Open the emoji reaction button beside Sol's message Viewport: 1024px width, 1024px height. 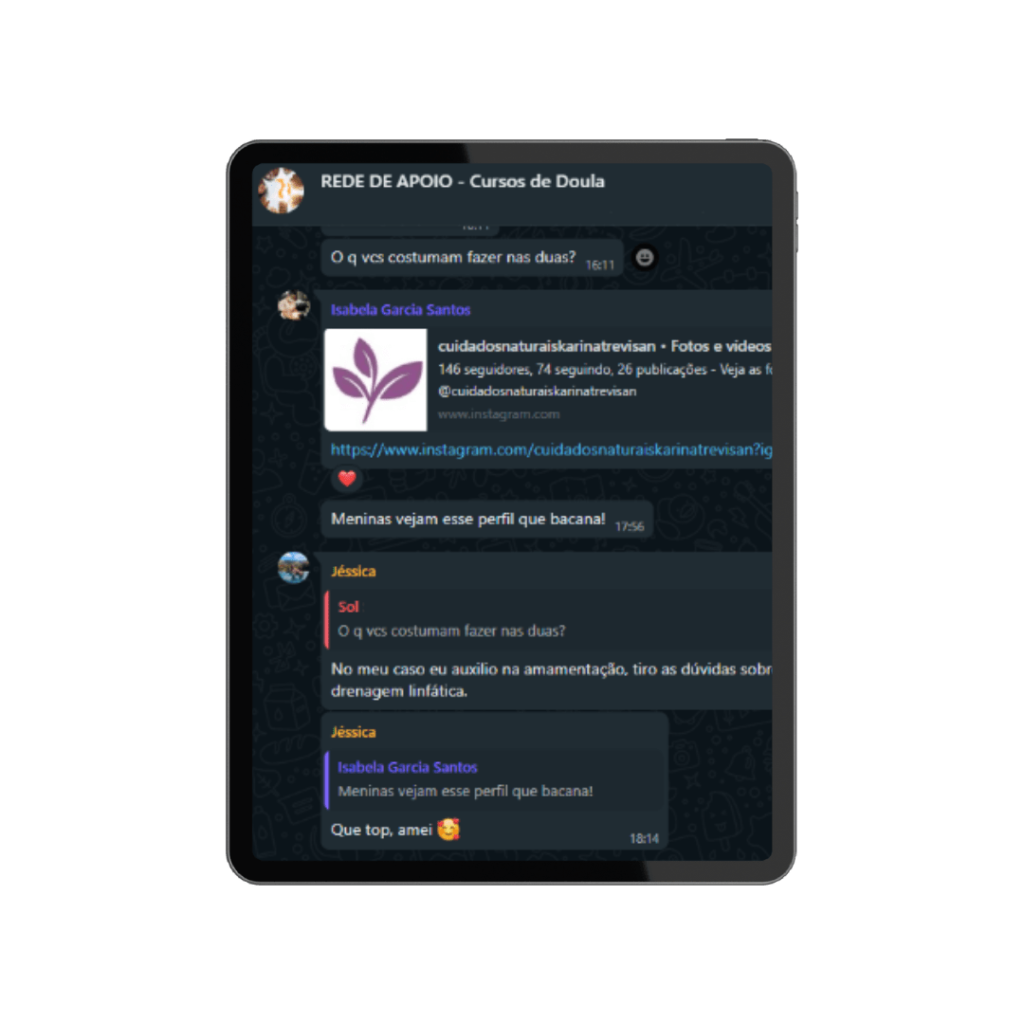(645, 258)
